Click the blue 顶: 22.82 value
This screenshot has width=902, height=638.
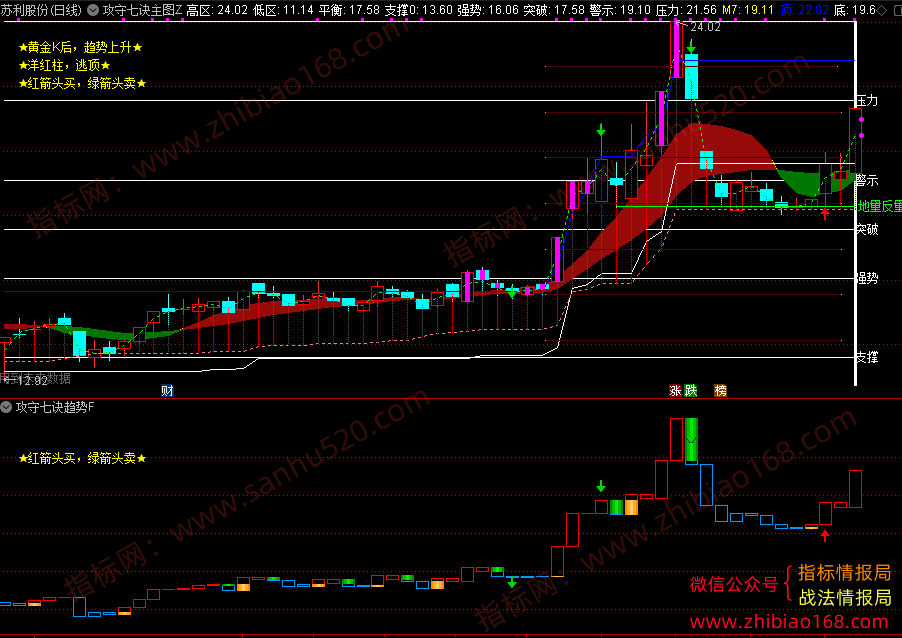pyautogui.click(x=804, y=10)
